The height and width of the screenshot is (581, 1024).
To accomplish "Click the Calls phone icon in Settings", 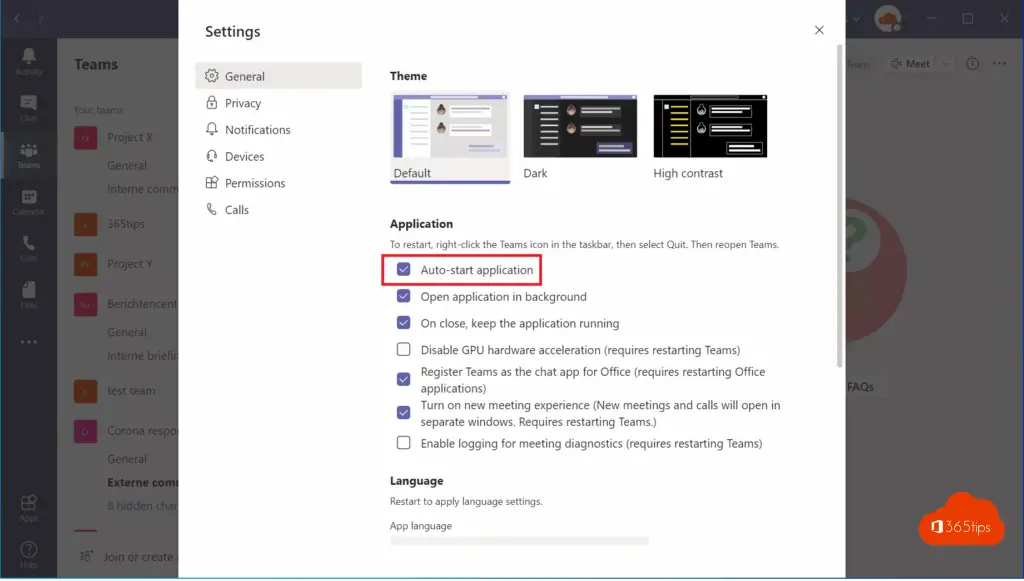I will click(x=212, y=209).
